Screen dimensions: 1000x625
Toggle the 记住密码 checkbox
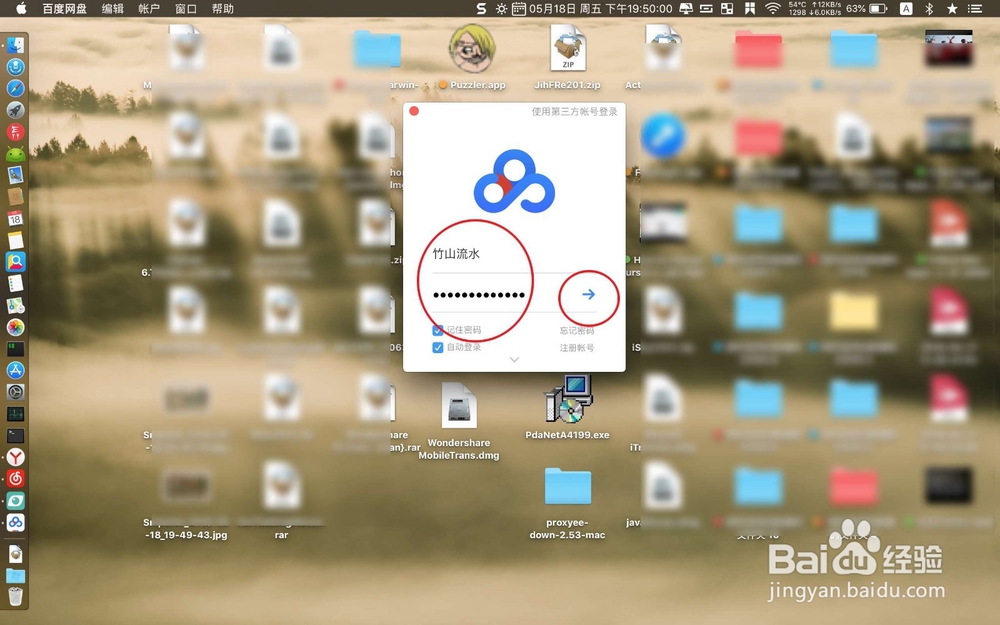click(x=438, y=330)
